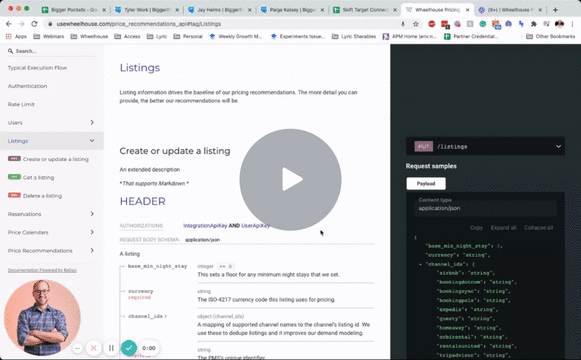
Task: Switch to Bigger Pockets tab
Action: pyautogui.click(x=73, y=10)
